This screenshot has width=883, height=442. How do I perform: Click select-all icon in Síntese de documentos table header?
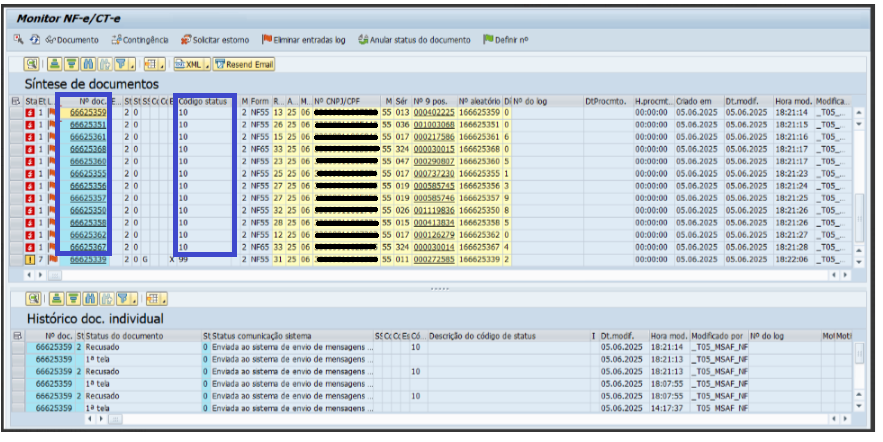16,101
